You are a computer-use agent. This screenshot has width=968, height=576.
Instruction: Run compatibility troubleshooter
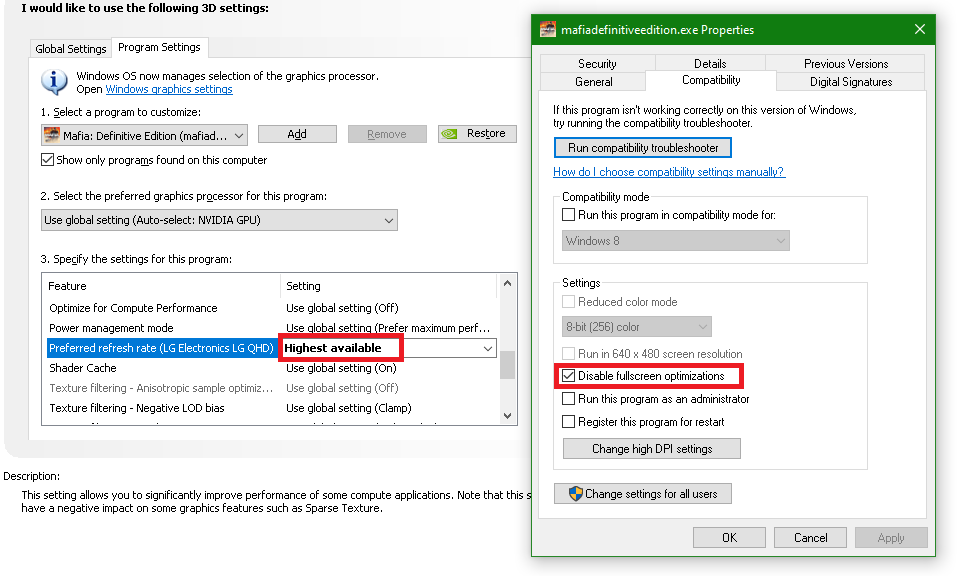(x=643, y=148)
